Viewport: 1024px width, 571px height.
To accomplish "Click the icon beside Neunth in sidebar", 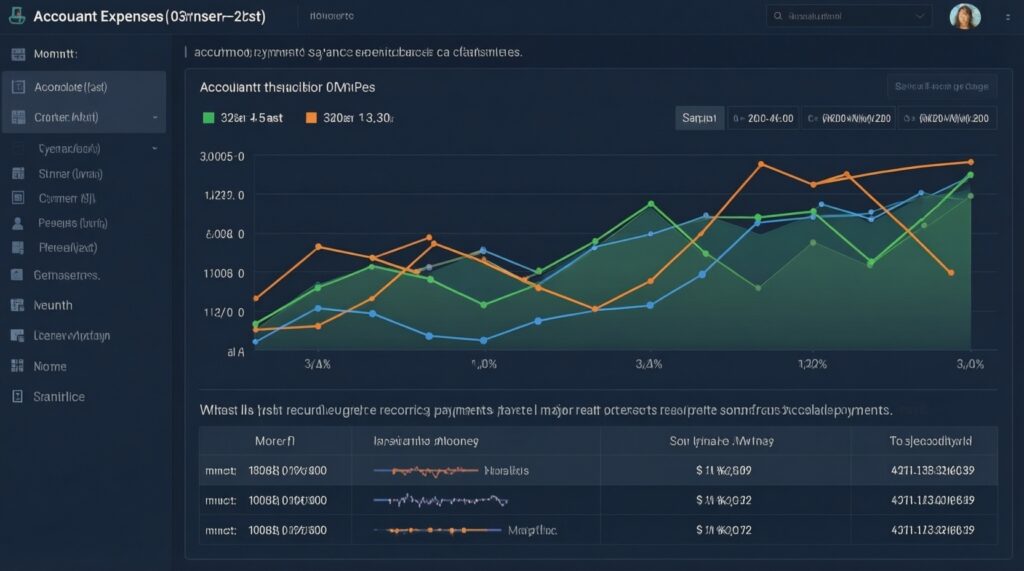I will pyautogui.click(x=17, y=305).
